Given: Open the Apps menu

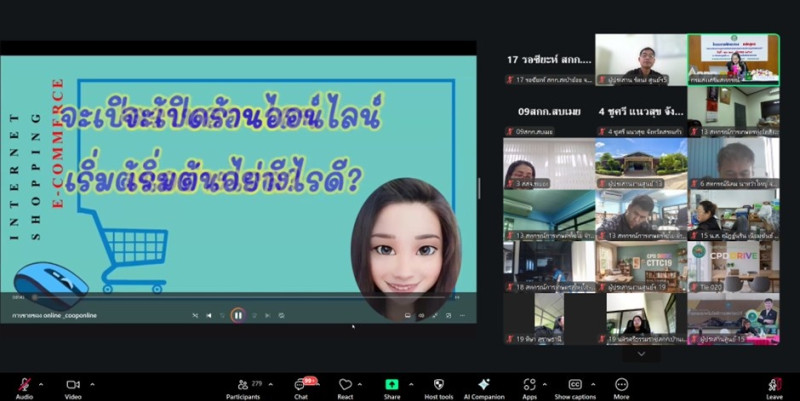Looking at the screenshot, I should [530, 385].
